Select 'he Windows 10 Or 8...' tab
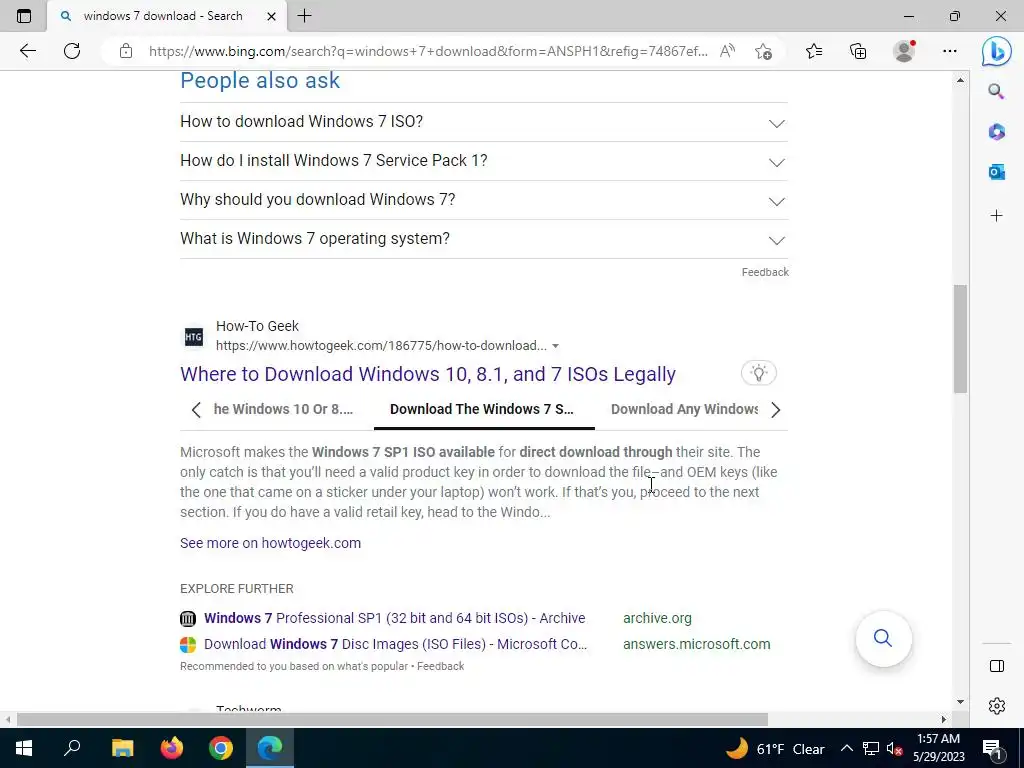This screenshot has width=1024, height=768. (283, 409)
